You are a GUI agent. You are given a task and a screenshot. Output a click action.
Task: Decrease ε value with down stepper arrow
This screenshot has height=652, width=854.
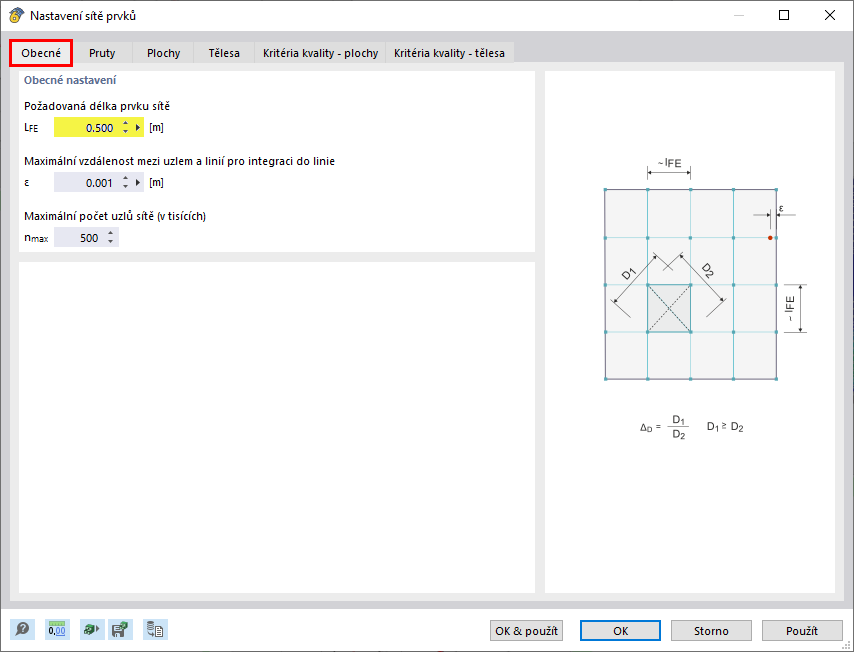click(x=125, y=187)
